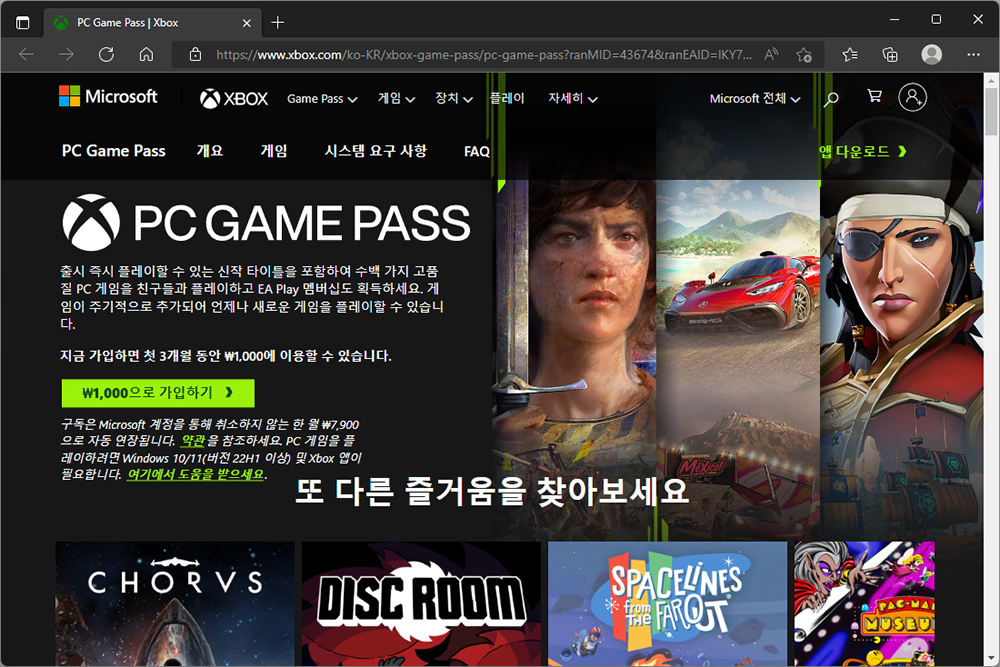The width and height of the screenshot is (1000, 667).
Task: Expand the 장치 dropdown menu
Action: click(x=453, y=99)
